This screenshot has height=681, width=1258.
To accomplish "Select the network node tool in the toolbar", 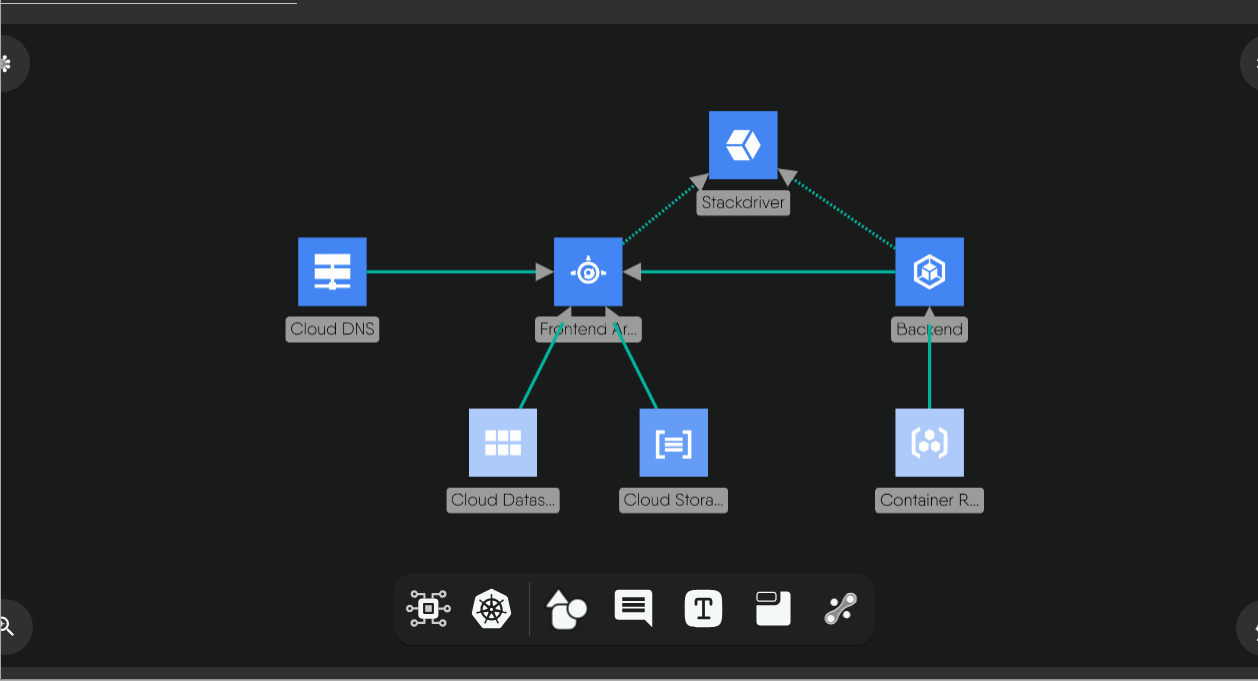I will coord(427,608).
